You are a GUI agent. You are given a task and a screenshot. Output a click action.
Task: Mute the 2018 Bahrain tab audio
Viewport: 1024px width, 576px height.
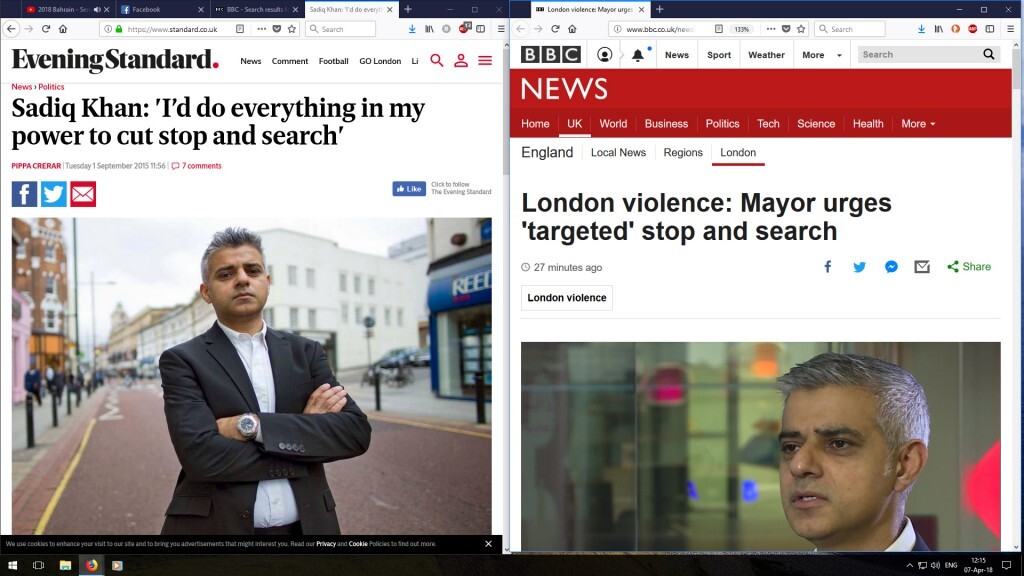[97, 9]
